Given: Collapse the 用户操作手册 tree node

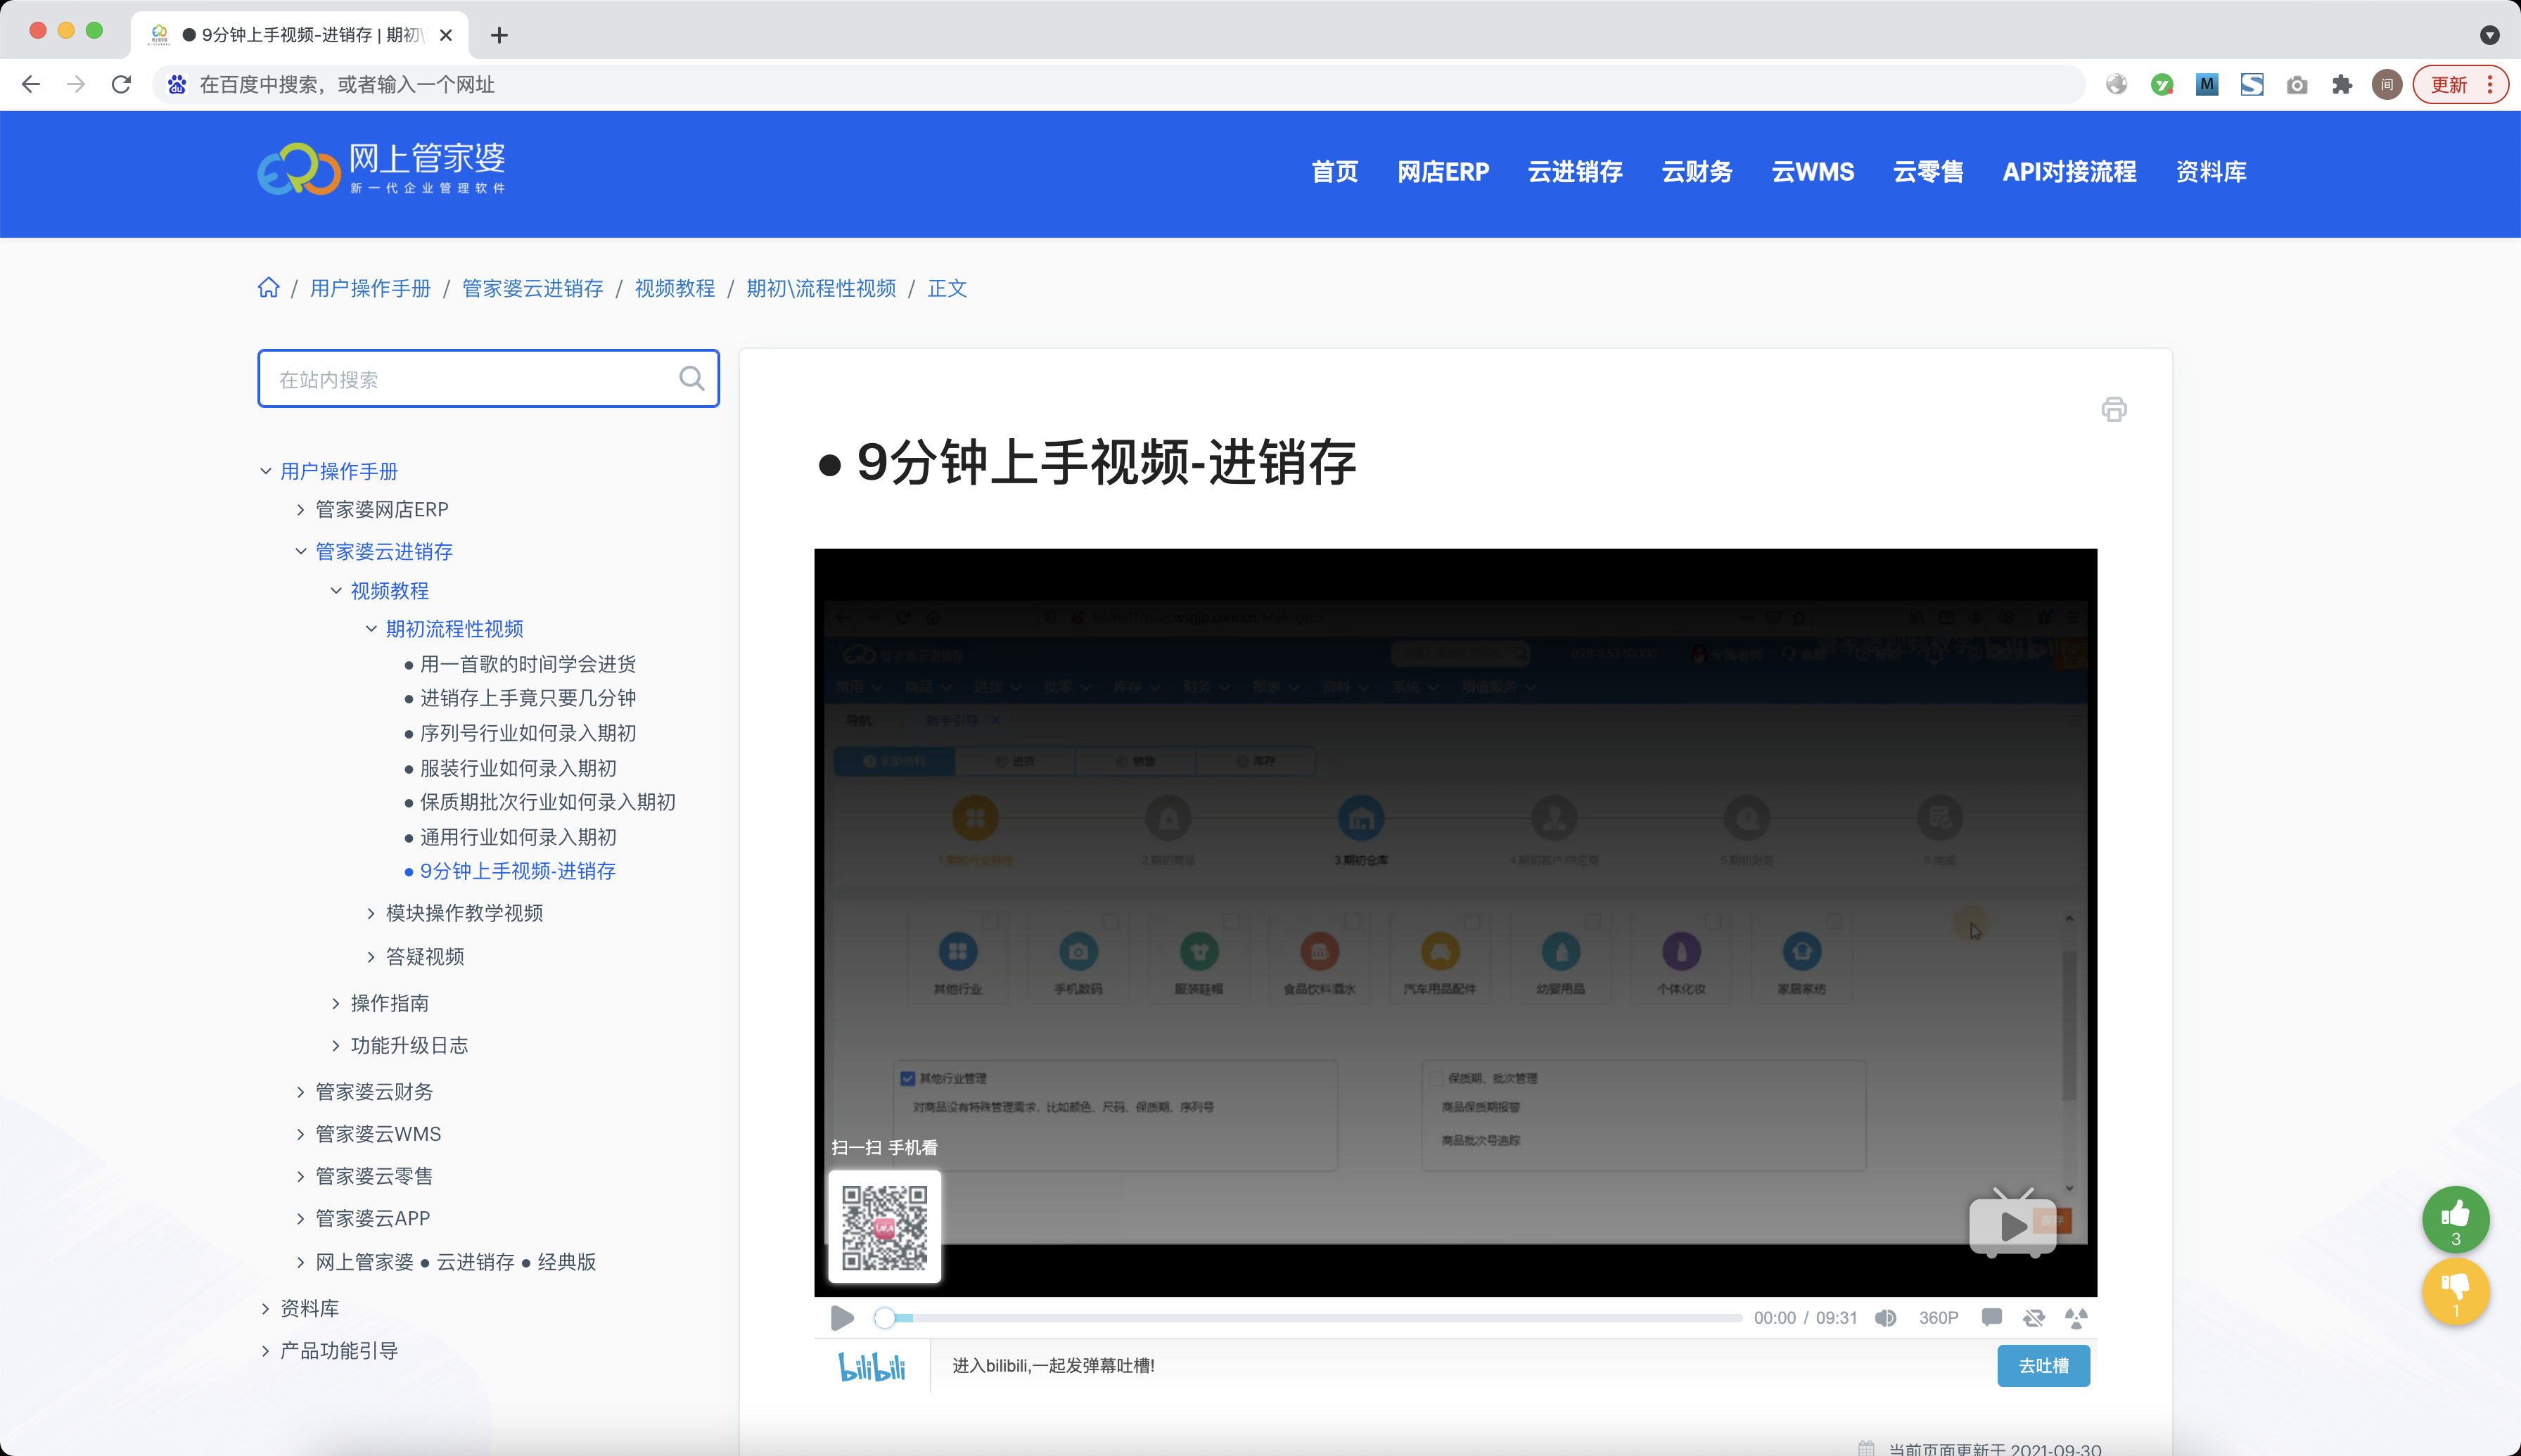Looking at the screenshot, I should pyautogui.click(x=265, y=471).
